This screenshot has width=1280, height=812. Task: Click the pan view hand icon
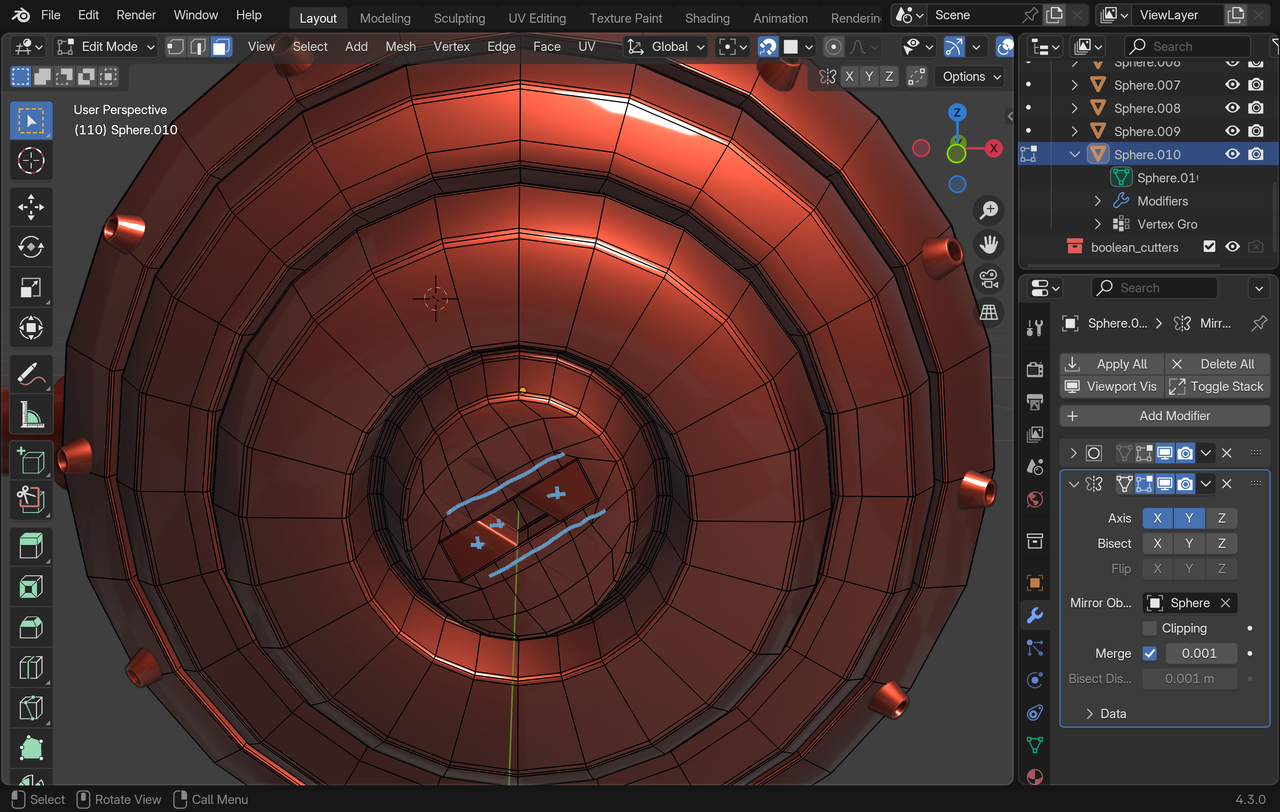989,244
